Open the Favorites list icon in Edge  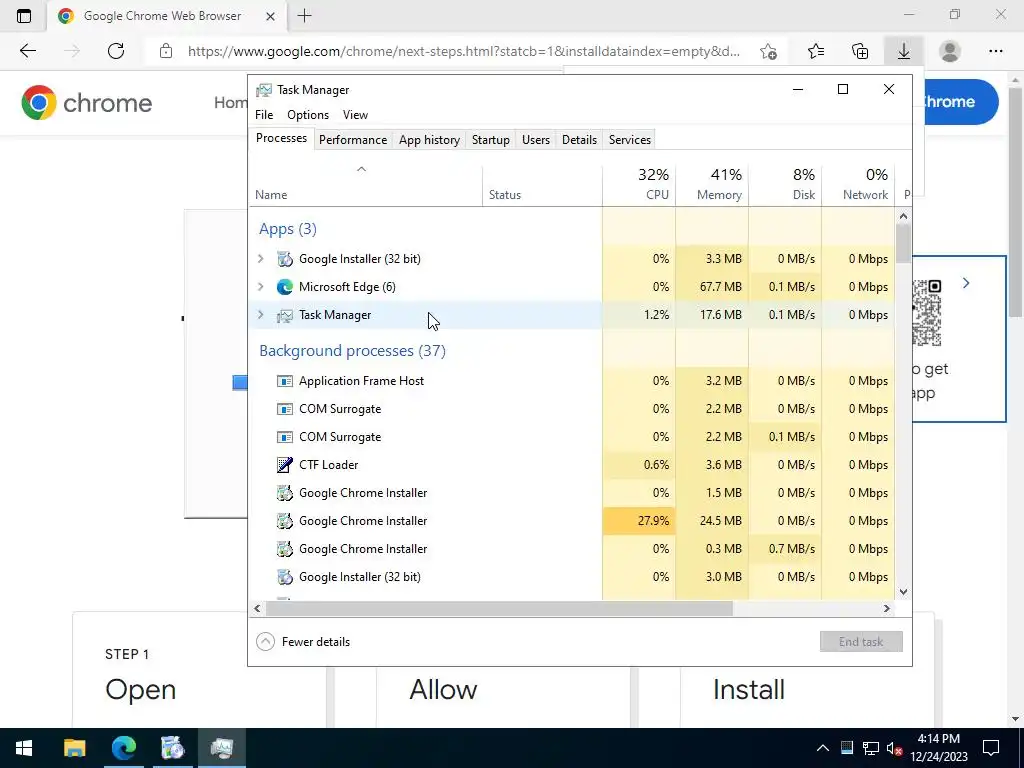[816, 51]
